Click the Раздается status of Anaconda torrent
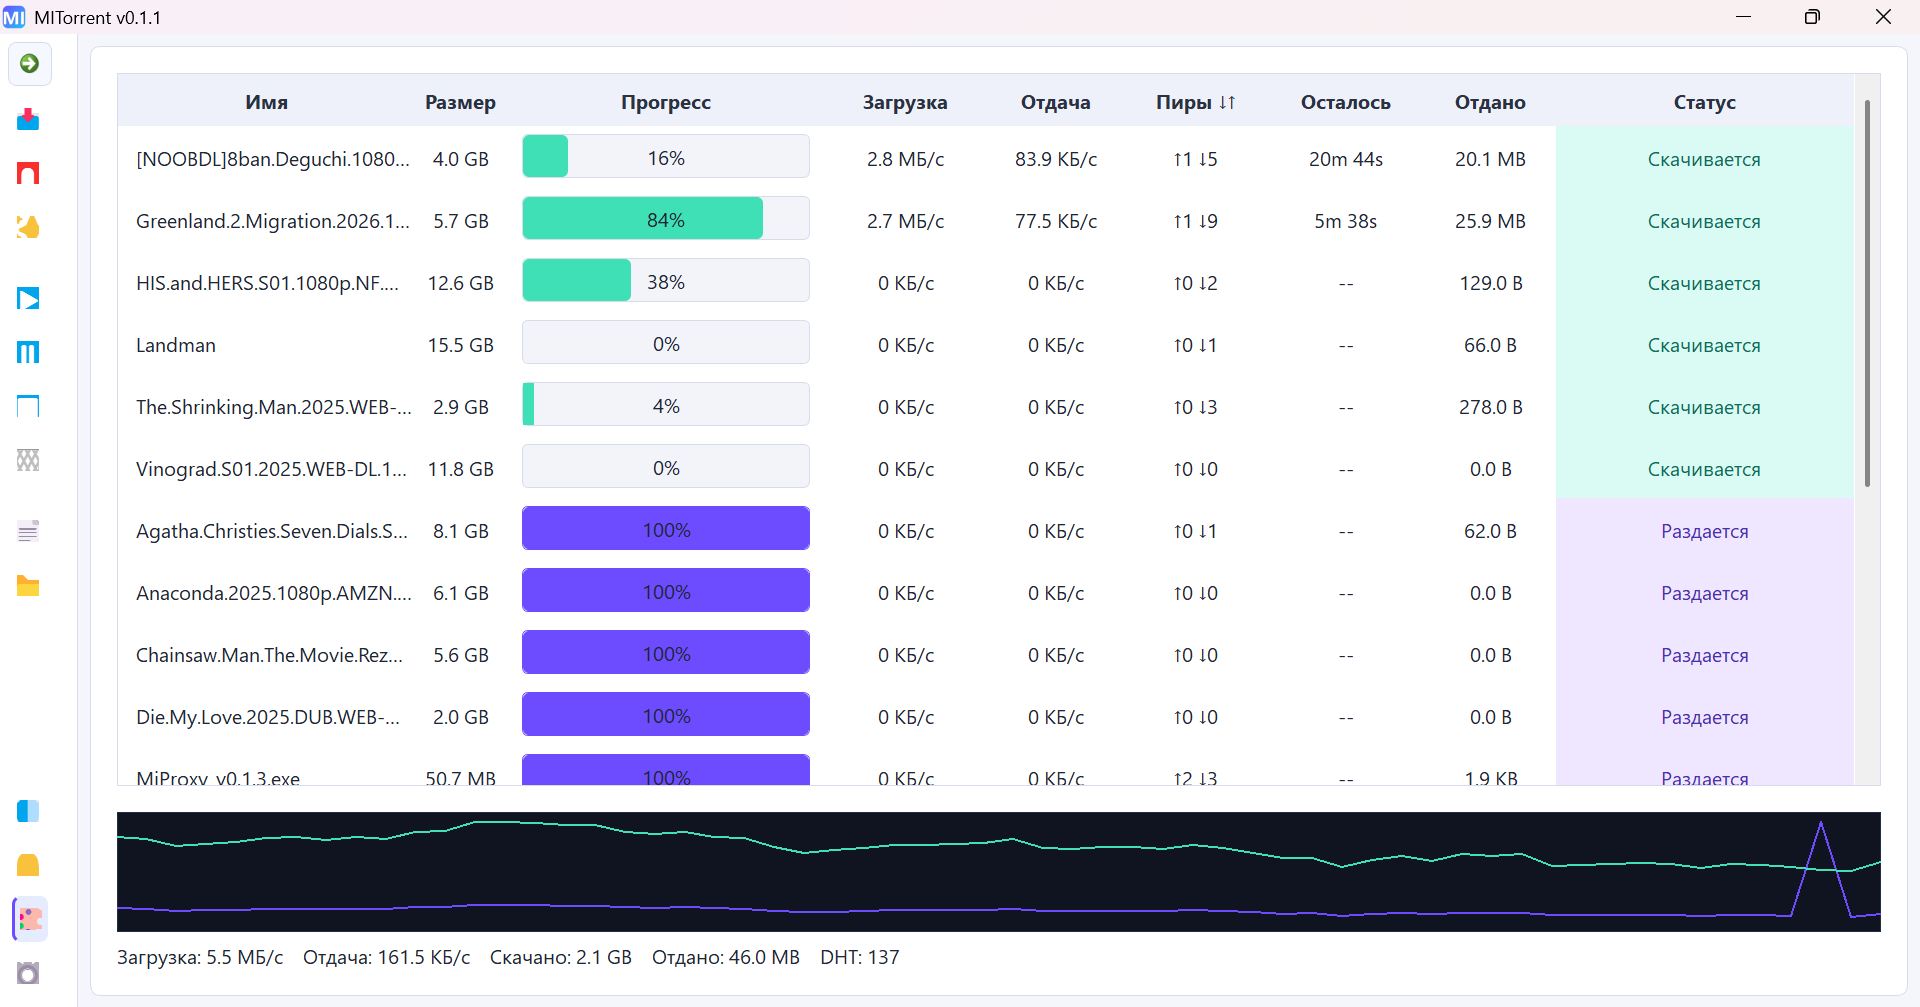The image size is (1920, 1007). pyautogui.click(x=1704, y=593)
